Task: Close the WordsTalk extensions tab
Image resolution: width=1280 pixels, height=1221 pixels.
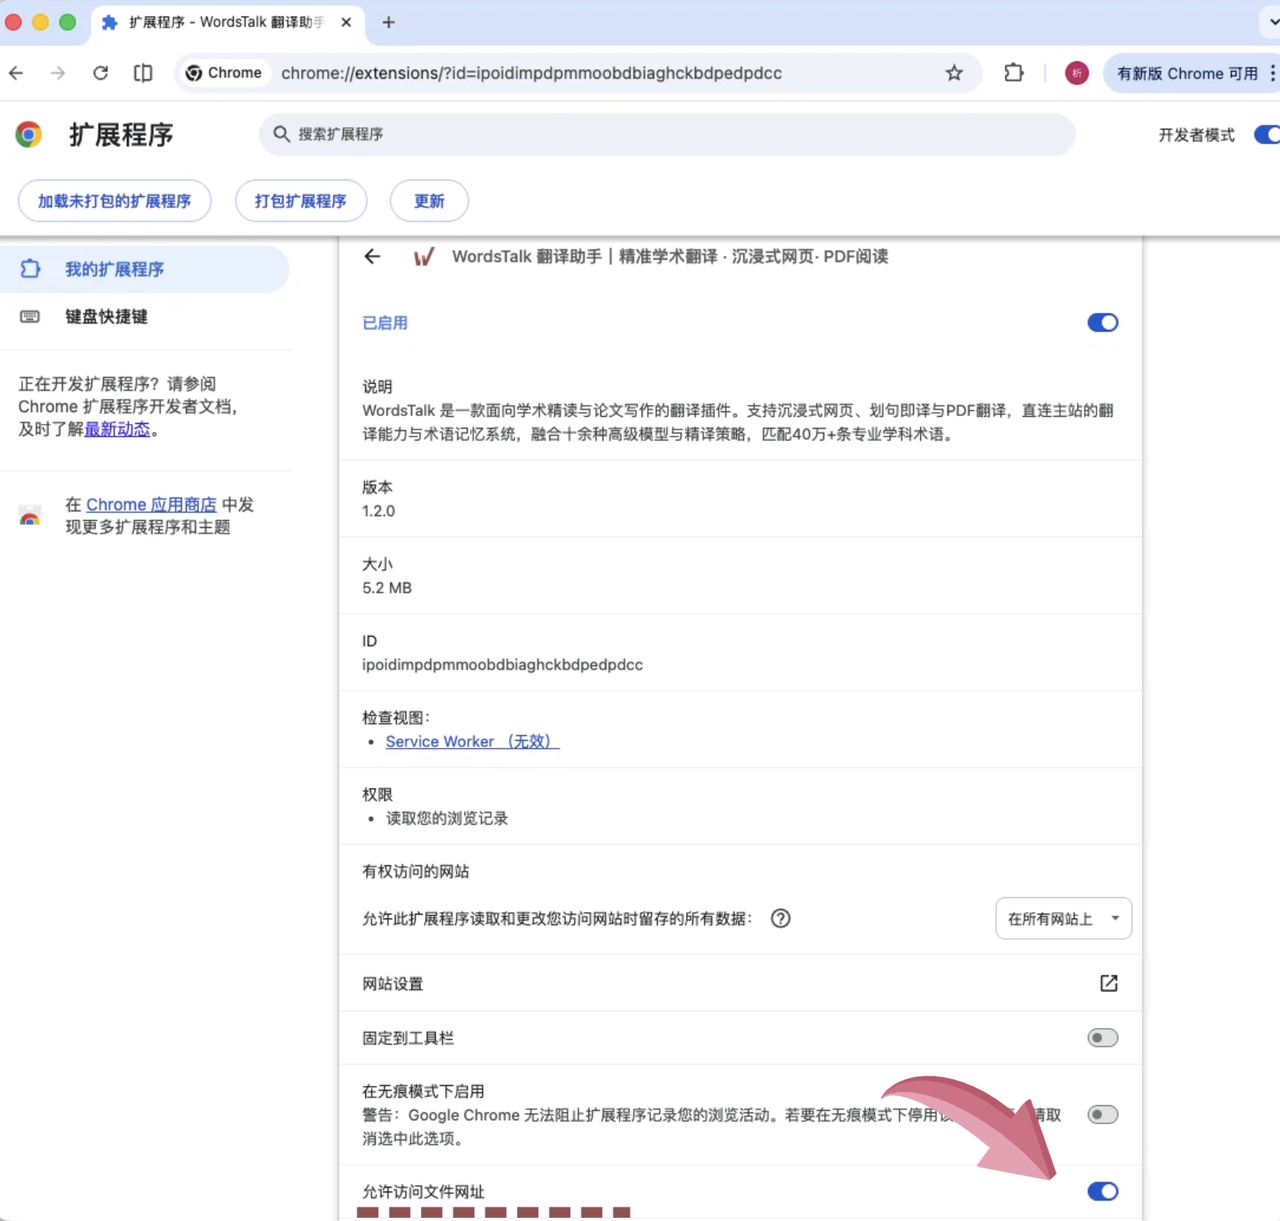Action: pyautogui.click(x=346, y=22)
